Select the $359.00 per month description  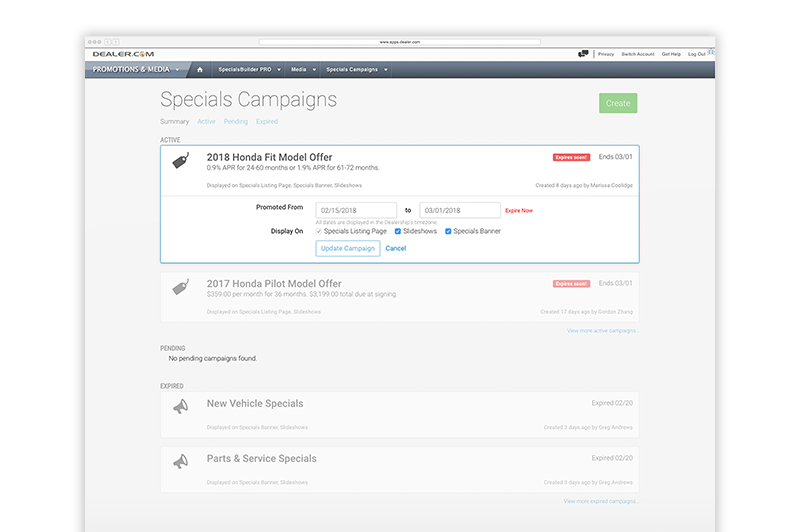coord(302,294)
